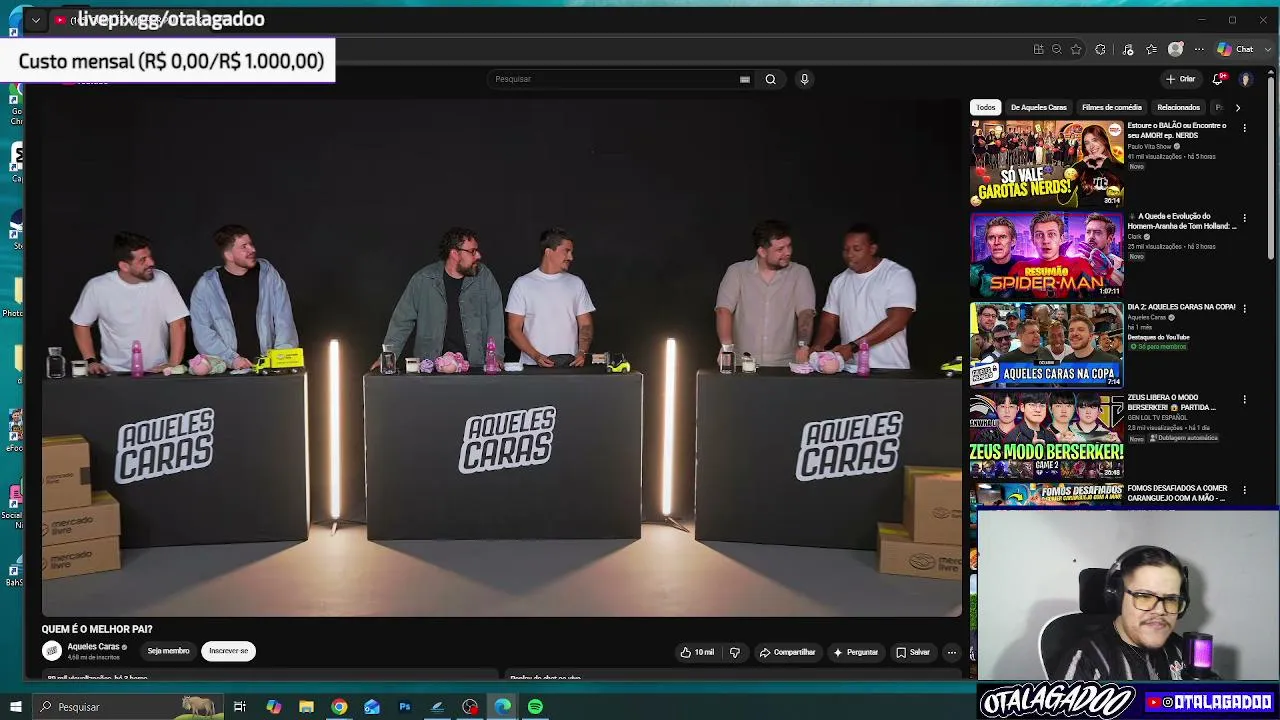Open the Resumão Spider-Man video thumbnail
Image resolution: width=1280 pixels, height=720 pixels.
[x=1047, y=254]
